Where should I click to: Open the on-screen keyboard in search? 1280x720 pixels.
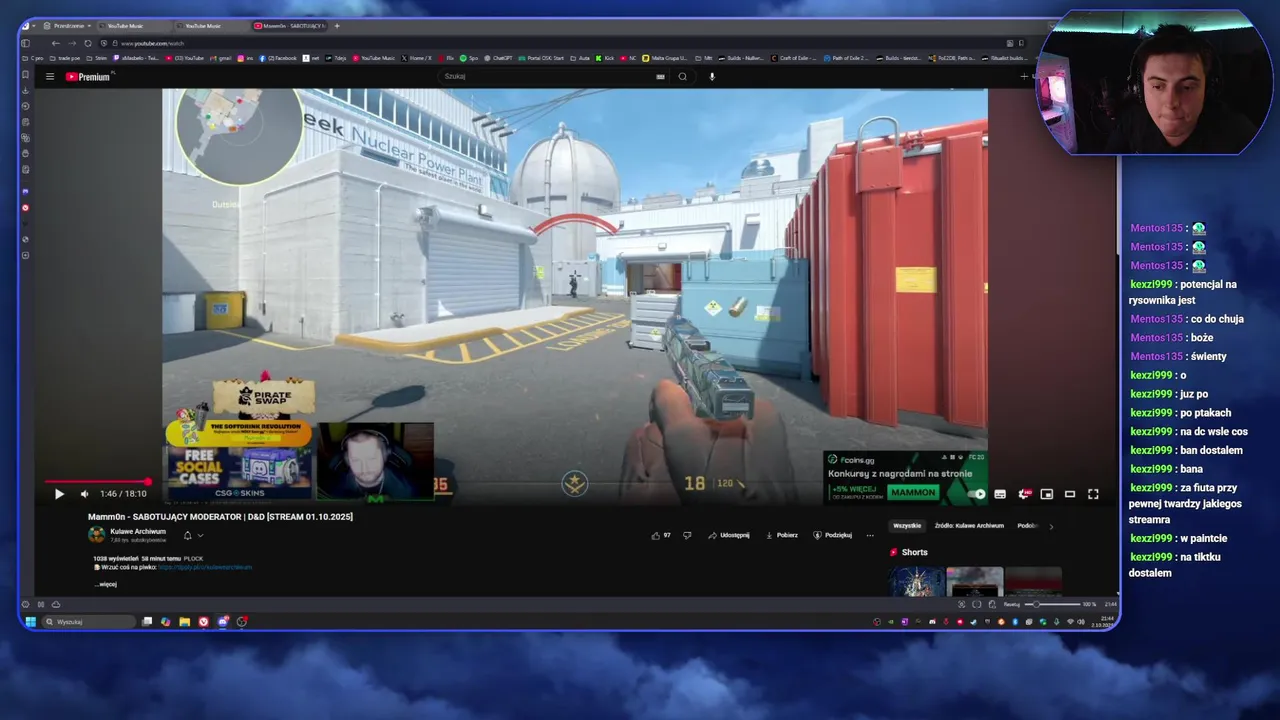tap(660, 76)
